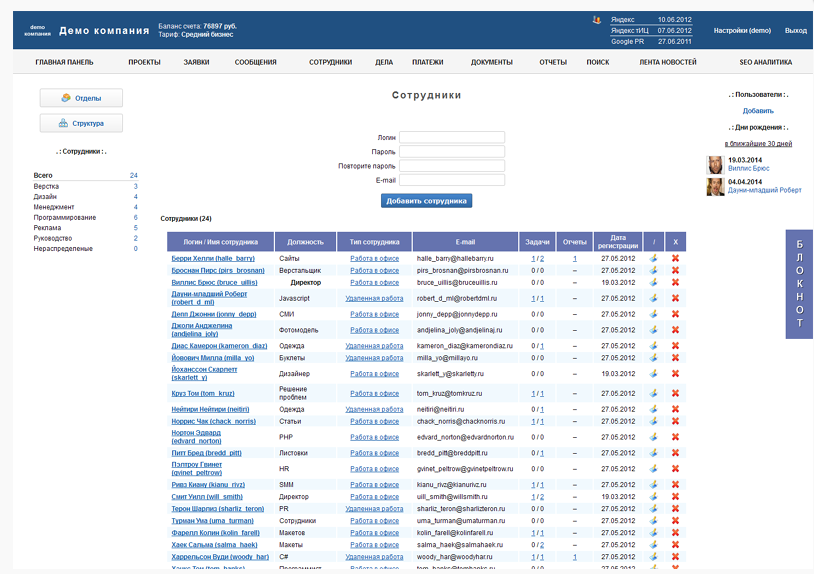This screenshot has width=814, height=574.
Task: Click edit icon for Фарелл Колин row
Action: click(654, 532)
